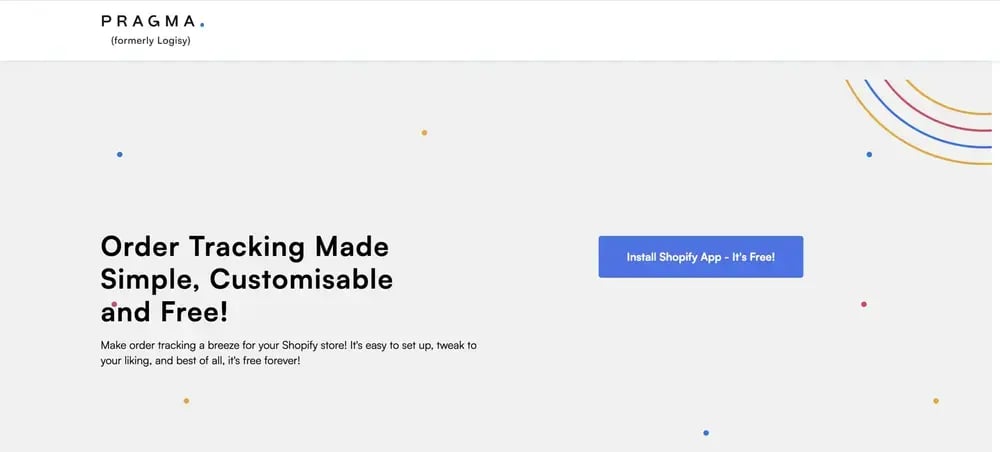Click the "Simple, Customisable" headline line
The image size is (1000, 452).
[247, 279]
